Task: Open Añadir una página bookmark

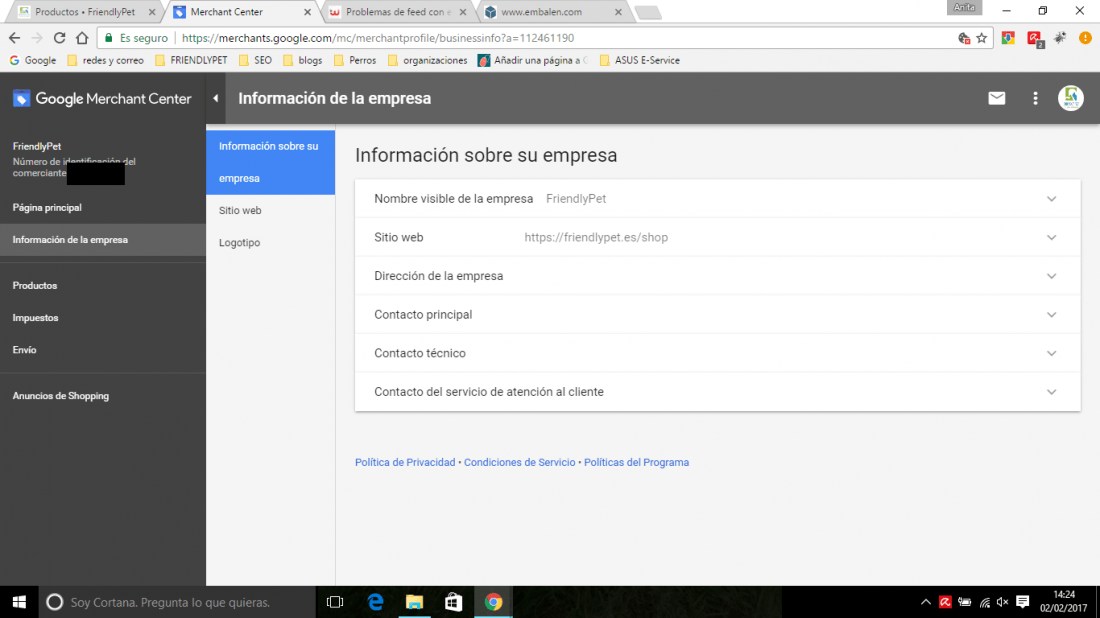Action: pos(533,60)
